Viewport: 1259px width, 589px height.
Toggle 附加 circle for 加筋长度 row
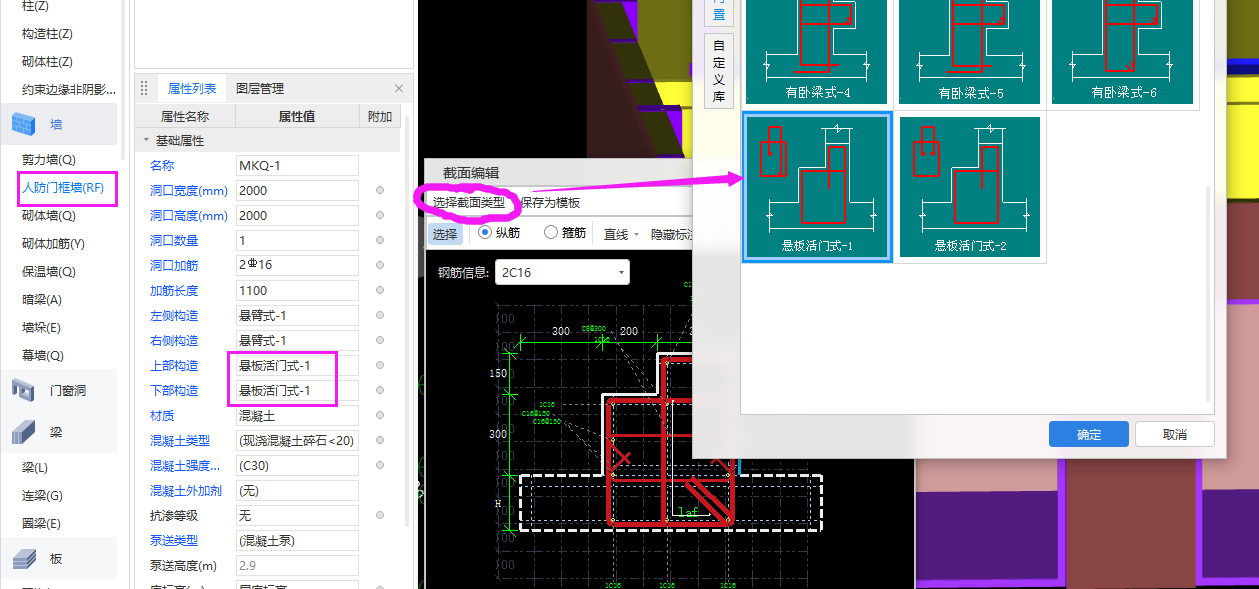pos(380,290)
